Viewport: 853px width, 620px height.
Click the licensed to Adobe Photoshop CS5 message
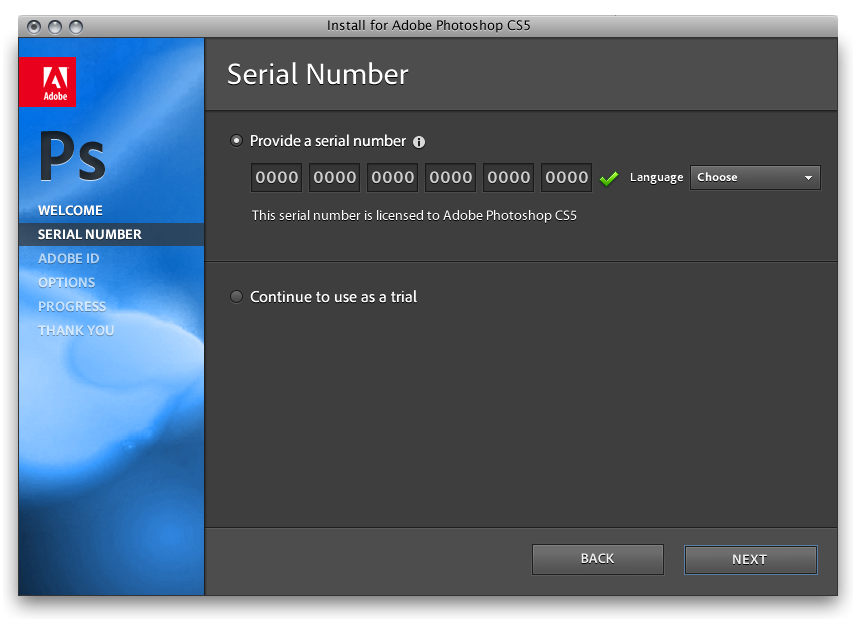pyautogui.click(x=414, y=215)
